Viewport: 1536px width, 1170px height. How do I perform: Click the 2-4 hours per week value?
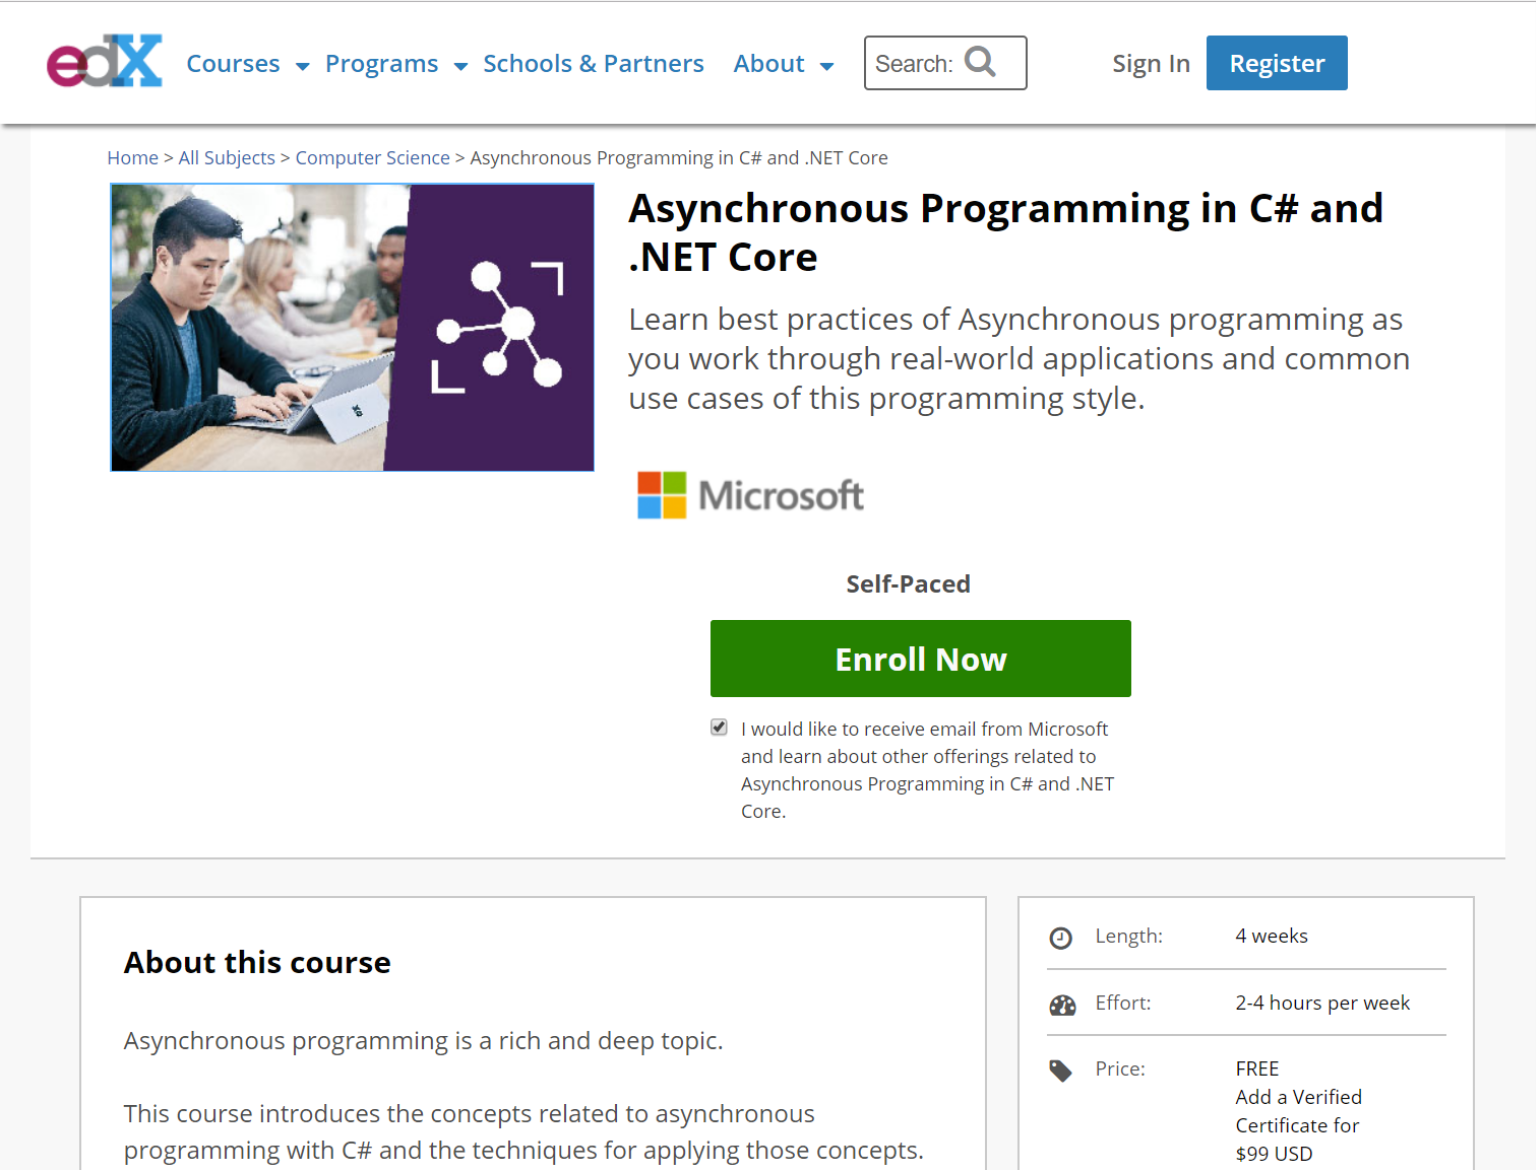[1322, 1003]
